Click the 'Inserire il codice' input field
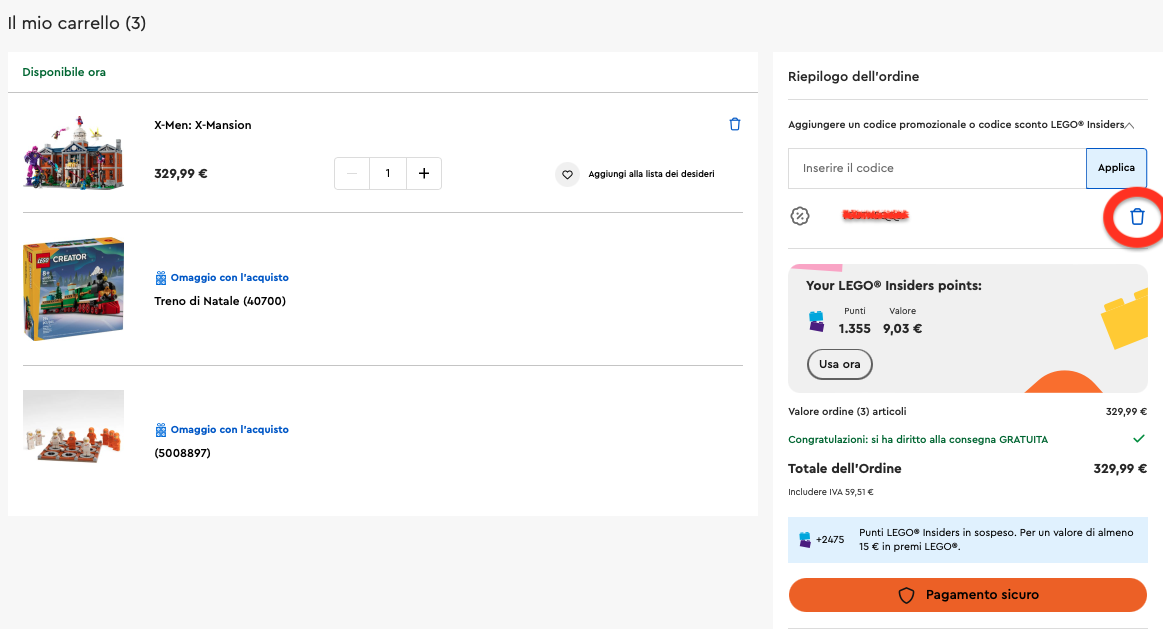This screenshot has height=629, width=1163. click(x=938, y=168)
